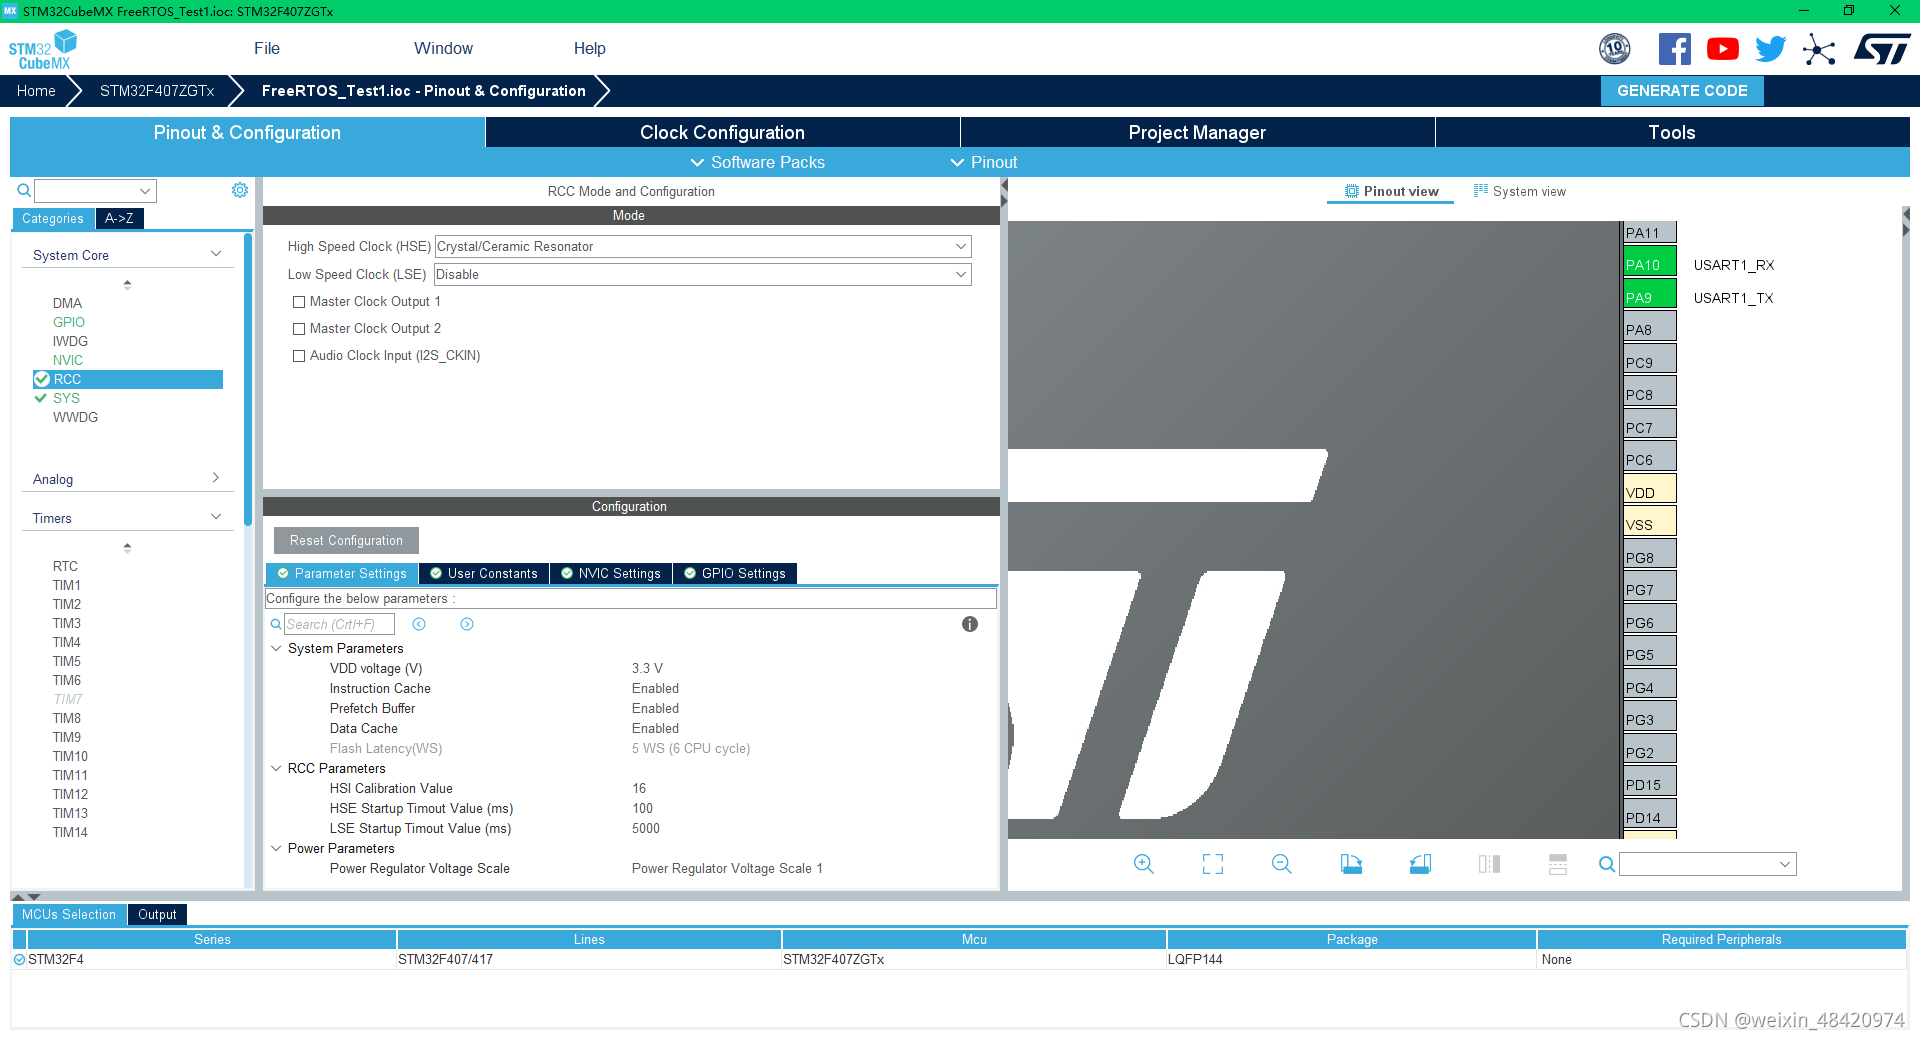Image resolution: width=1920 pixels, height=1040 pixels.
Task: Open the pin search combo box
Action: point(1708,864)
